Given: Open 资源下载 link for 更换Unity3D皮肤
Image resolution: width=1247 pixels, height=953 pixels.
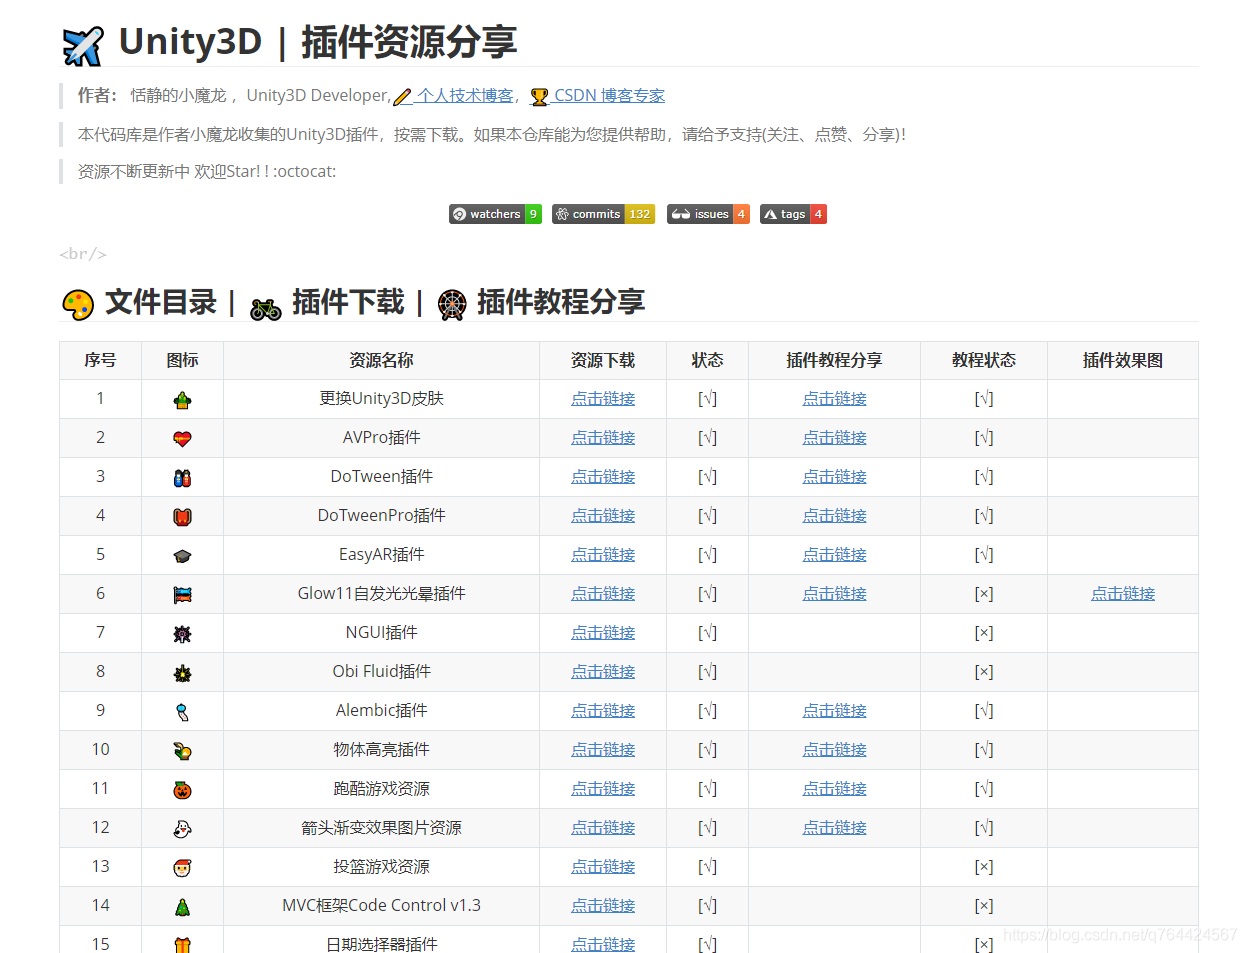Looking at the screenshot, I should (603, 398).
